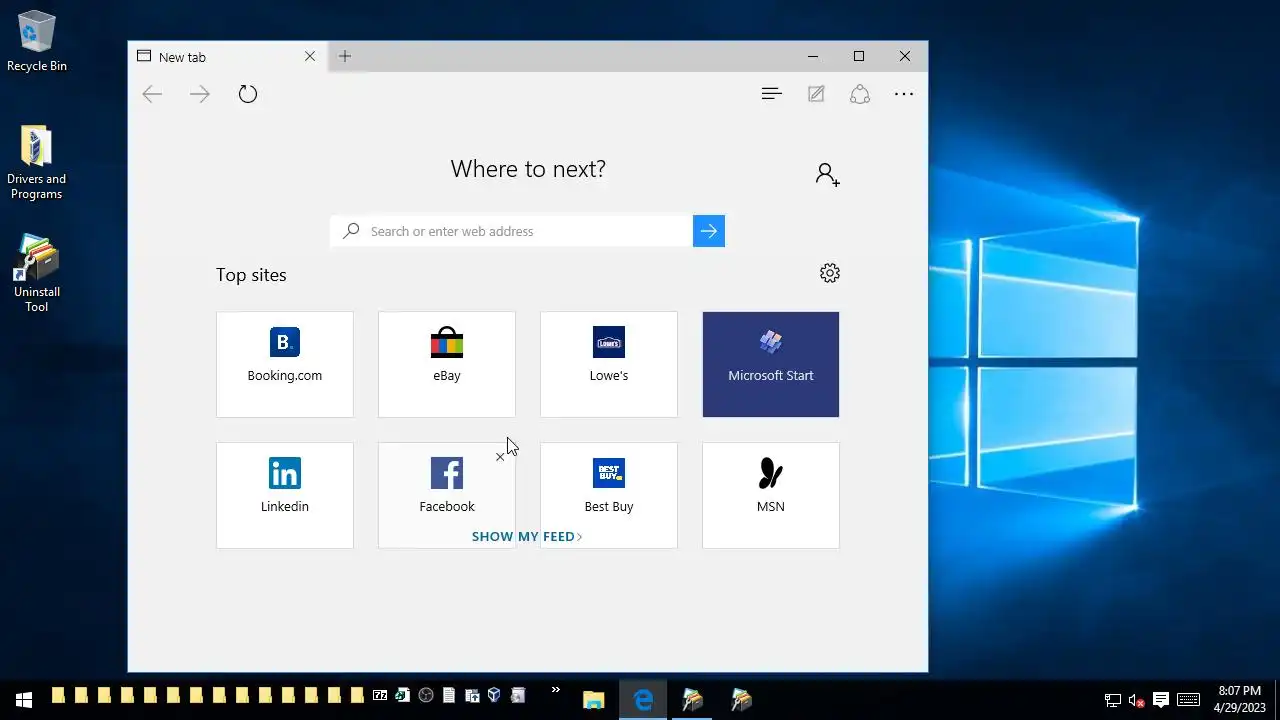This screenshot has height=720, width=1280.
Task: Click the Search or enter web address field
Action: pyautogui.click(x=511, y=231)
